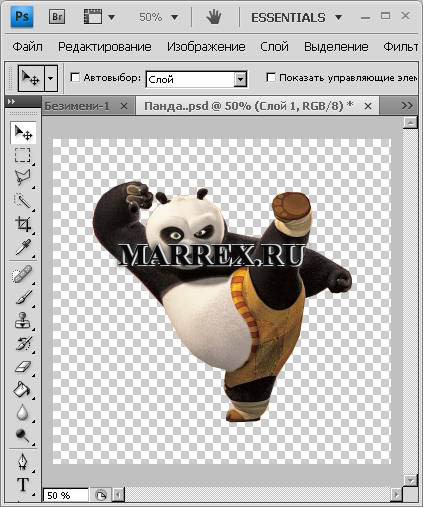Open the ESSENTIALS workspace dropdown
This screenshot has width=423, height=507.
click(x=296, y=17)
